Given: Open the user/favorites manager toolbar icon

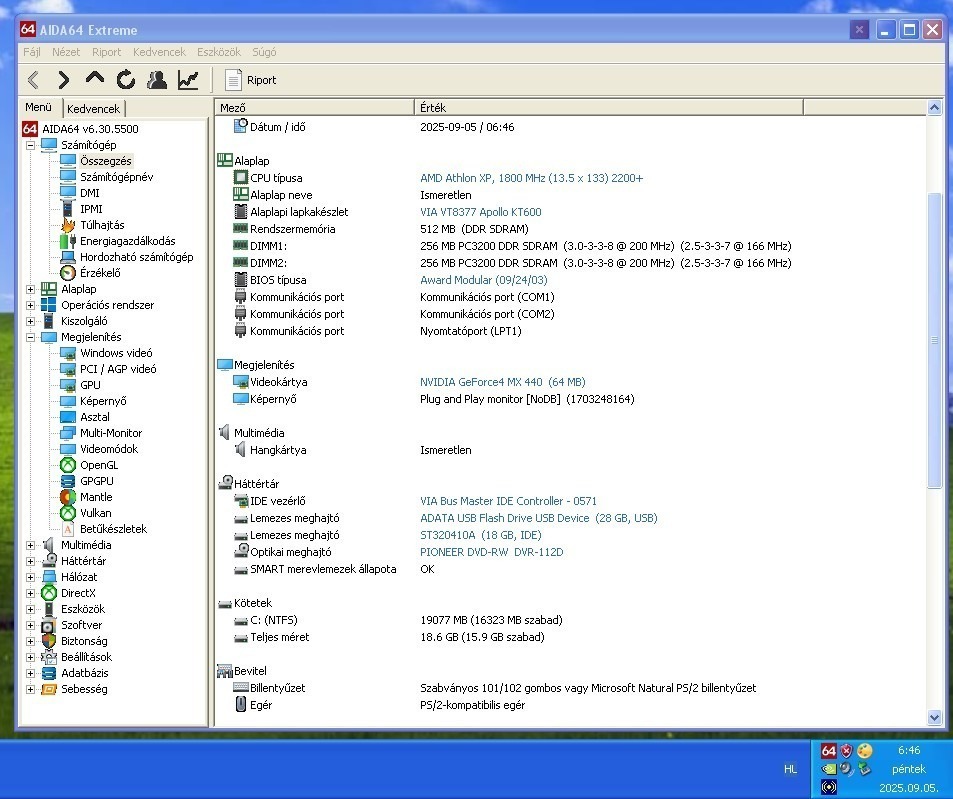Looking at the screenshot, I should pos(157,80).
